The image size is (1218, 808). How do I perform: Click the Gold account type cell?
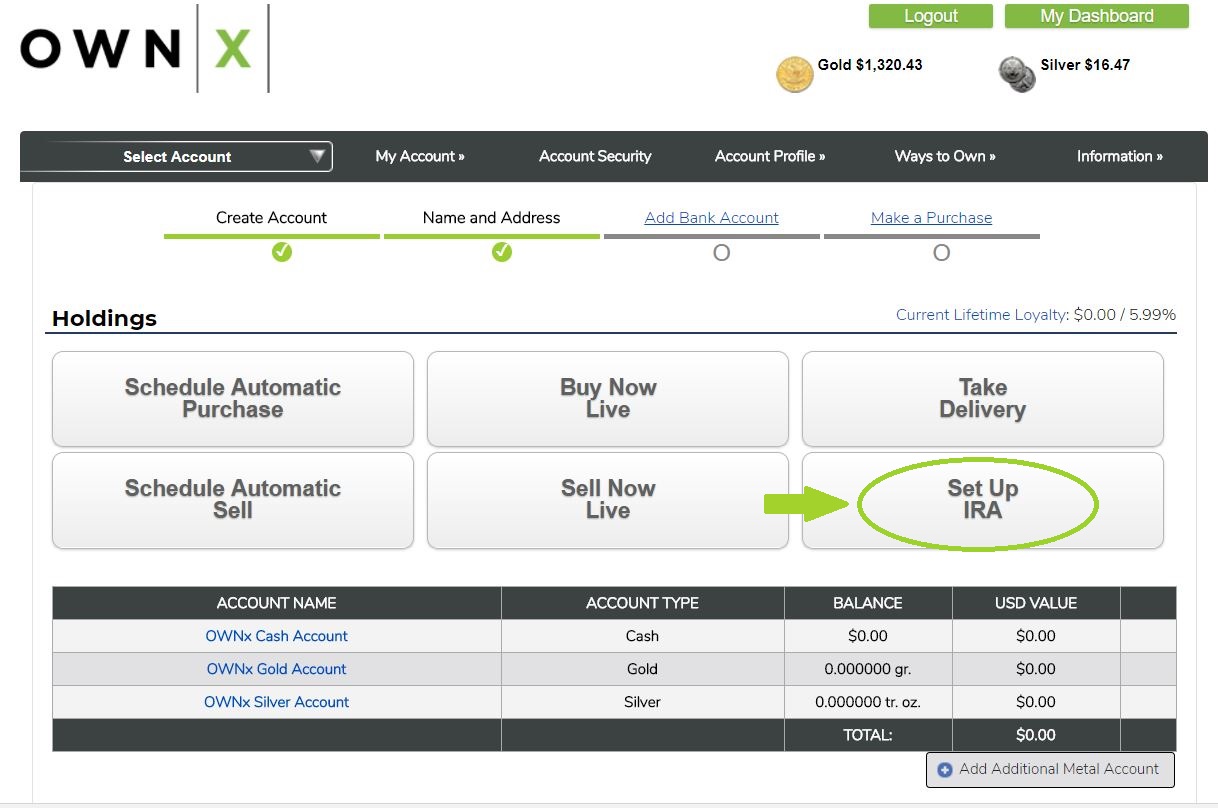click(x=643, y=669)
